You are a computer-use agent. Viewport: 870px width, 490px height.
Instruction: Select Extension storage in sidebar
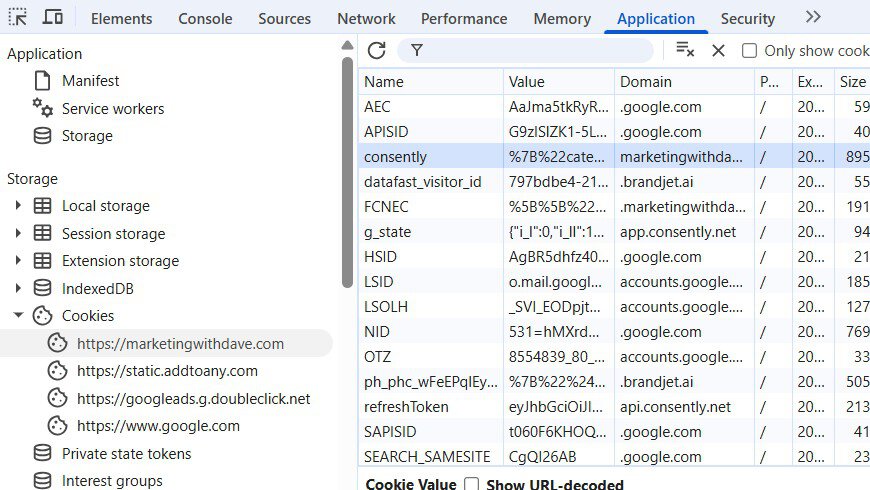[120, 261]
